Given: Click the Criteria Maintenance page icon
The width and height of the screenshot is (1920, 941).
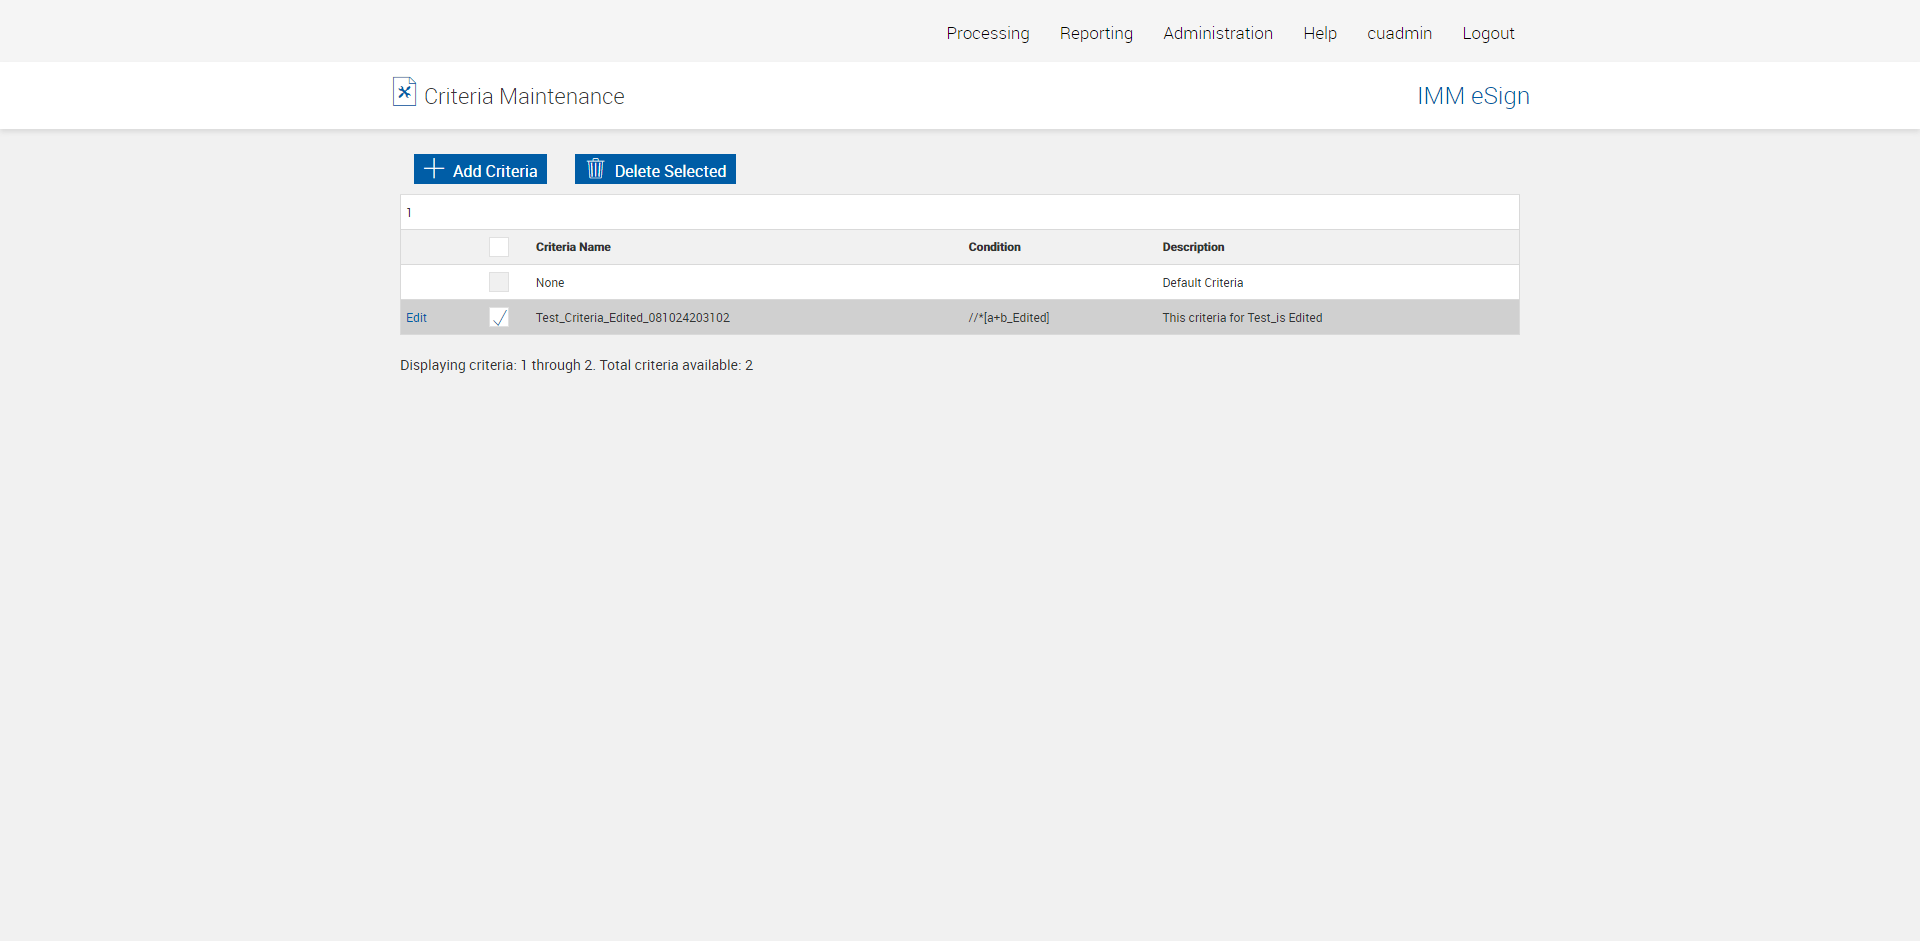Looking at the screenshot, I should point(404,92).
